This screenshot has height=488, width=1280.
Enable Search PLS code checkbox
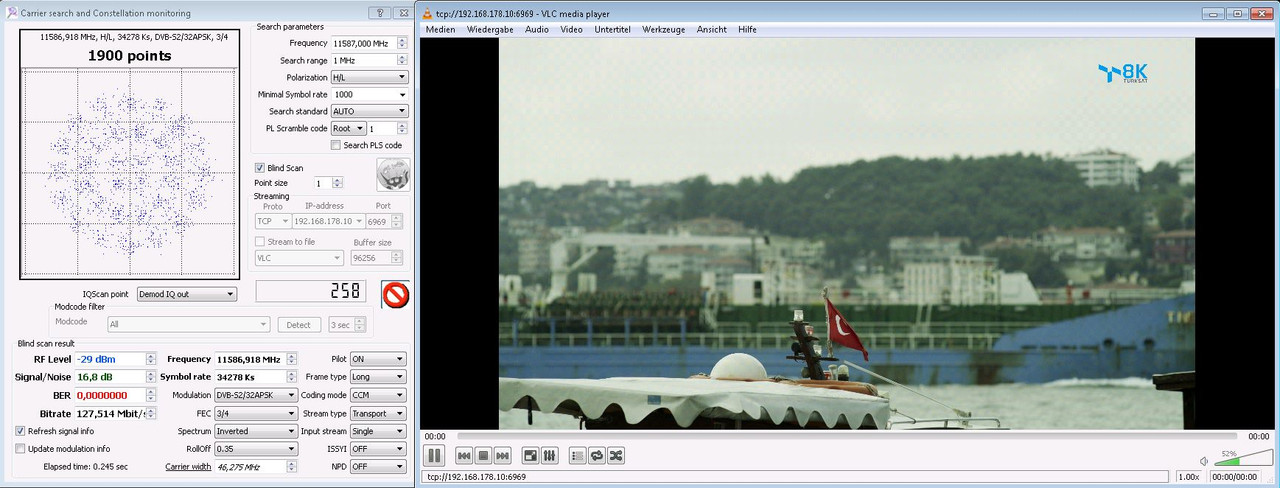pos(336,145)
